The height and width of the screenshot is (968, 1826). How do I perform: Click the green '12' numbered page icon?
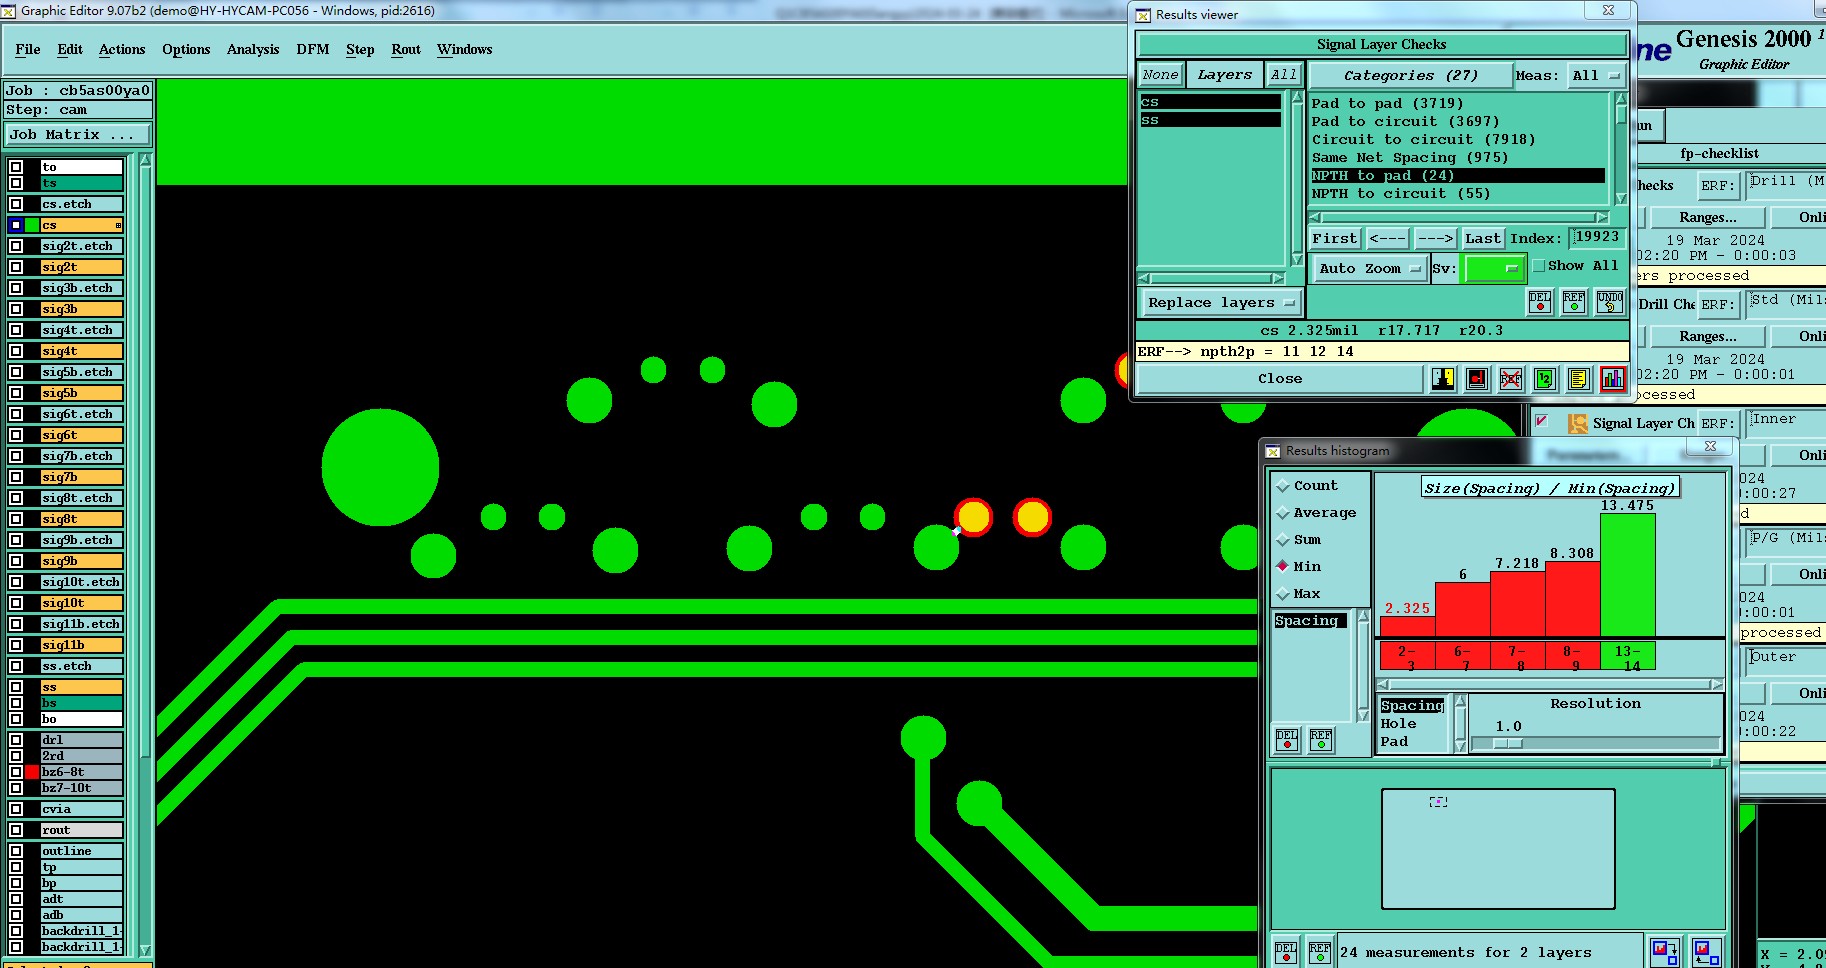[1545, 379]
